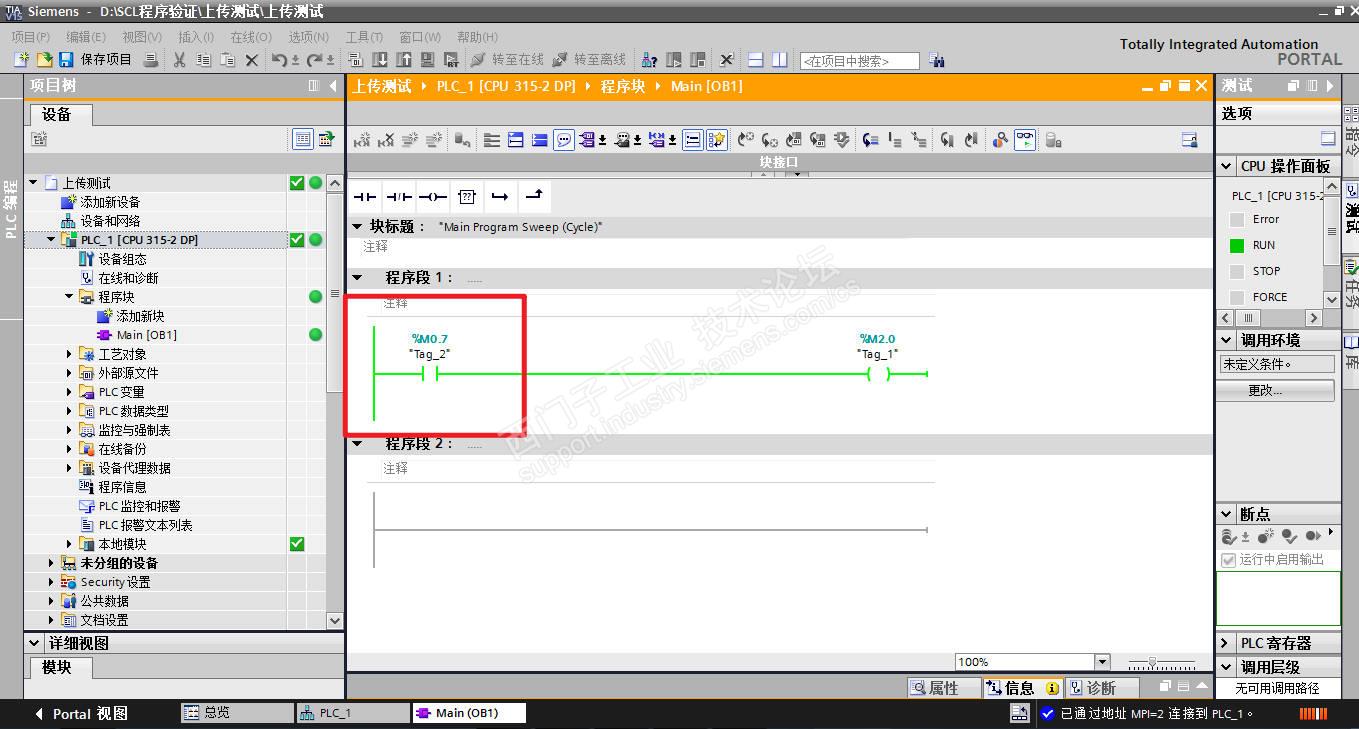Open the 属性 tab
Screen dimensions: 1359x729
click(x=943, y=688)
